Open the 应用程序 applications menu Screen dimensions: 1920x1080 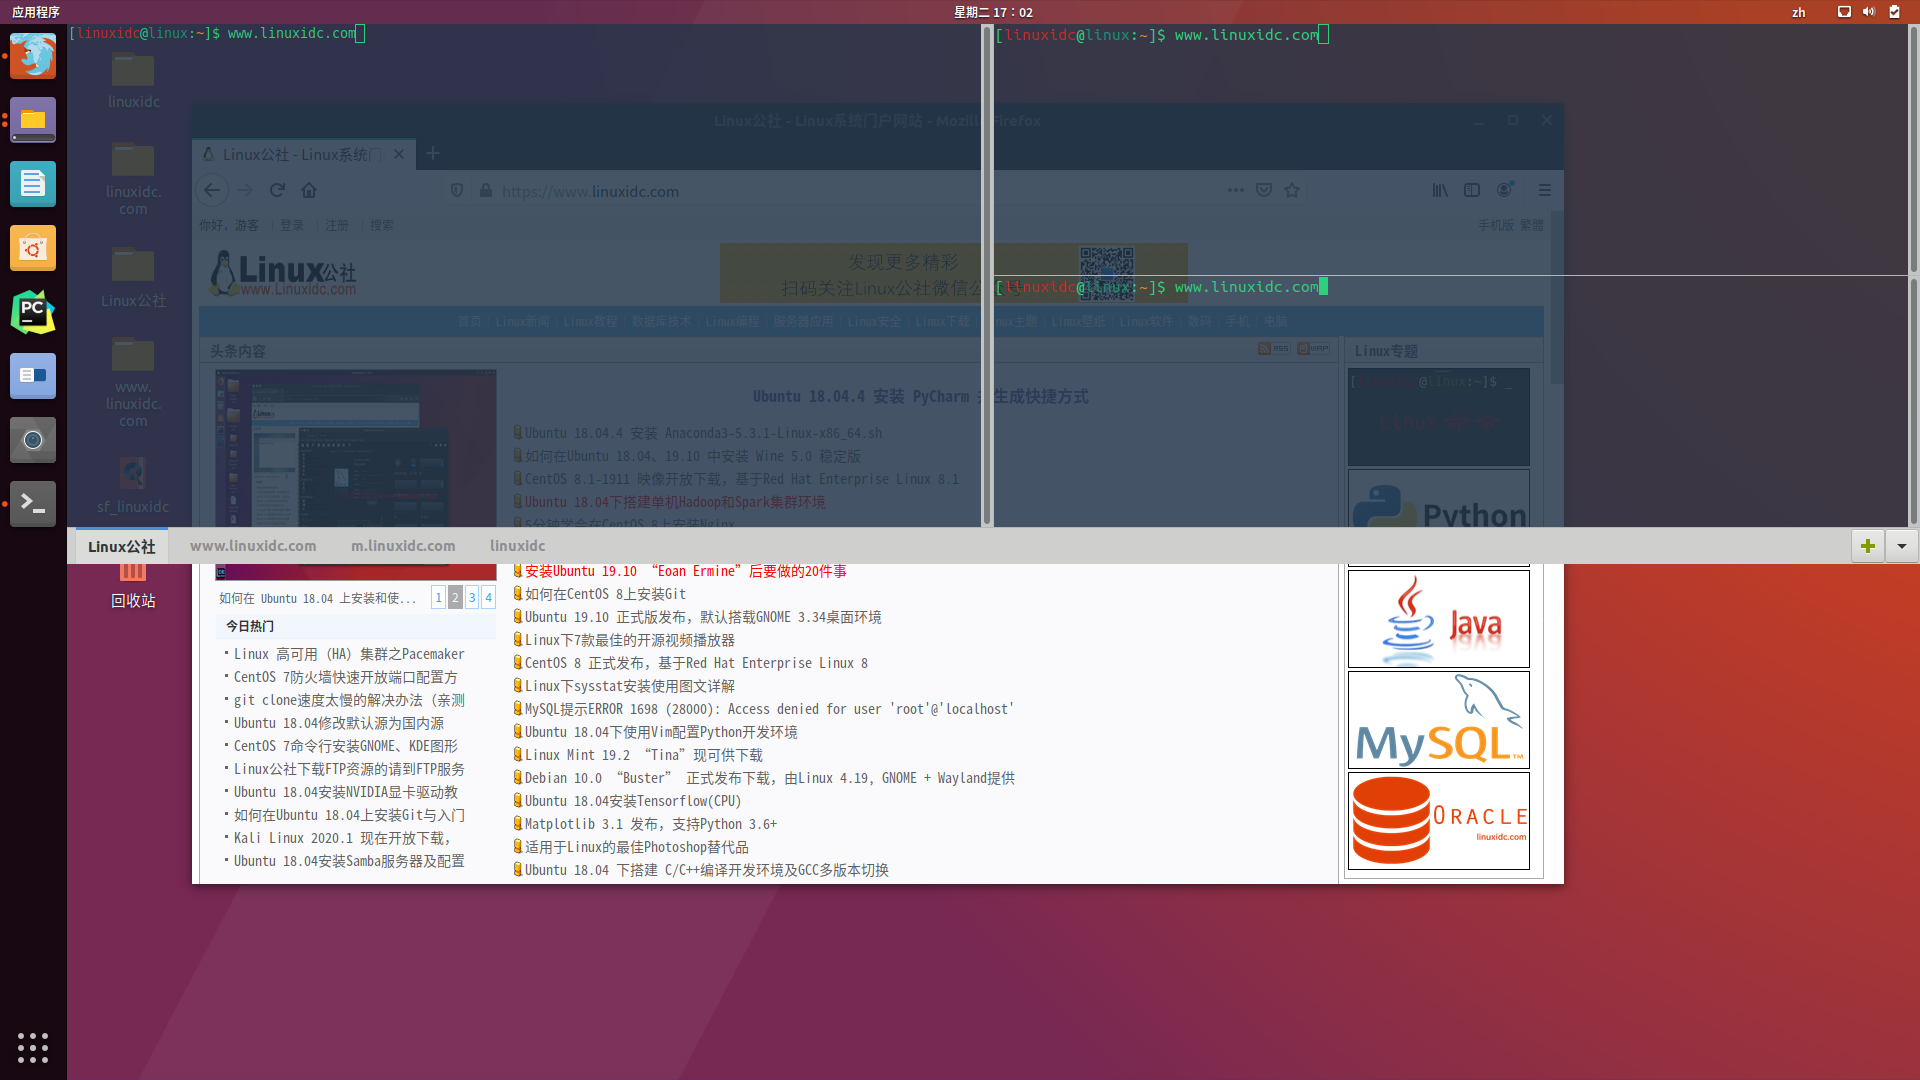[36, 12]
